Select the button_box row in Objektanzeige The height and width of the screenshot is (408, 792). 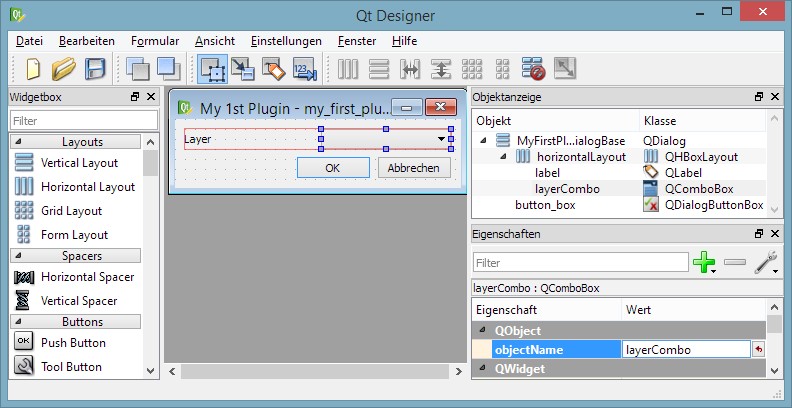click(619, 205)
